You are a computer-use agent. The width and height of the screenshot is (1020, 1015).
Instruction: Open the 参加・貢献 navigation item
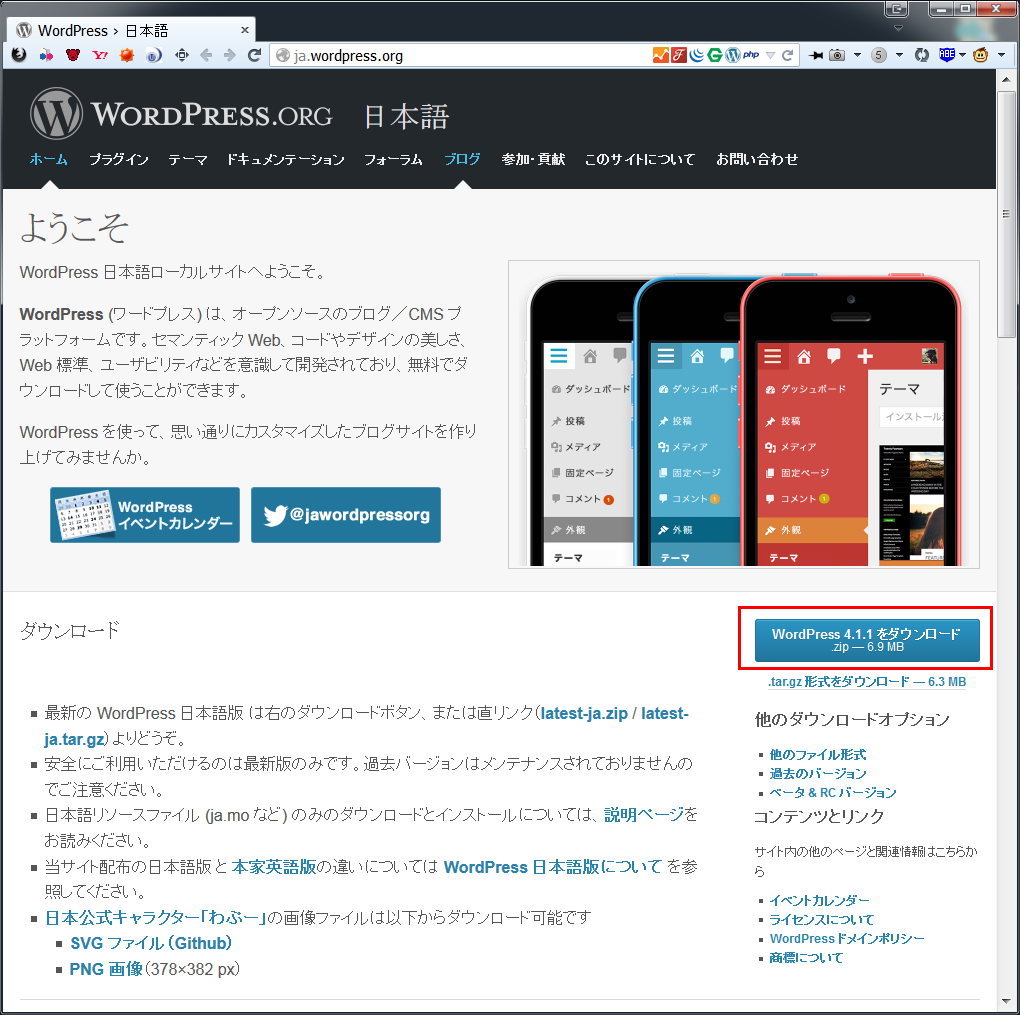click(x=533, y=159)
